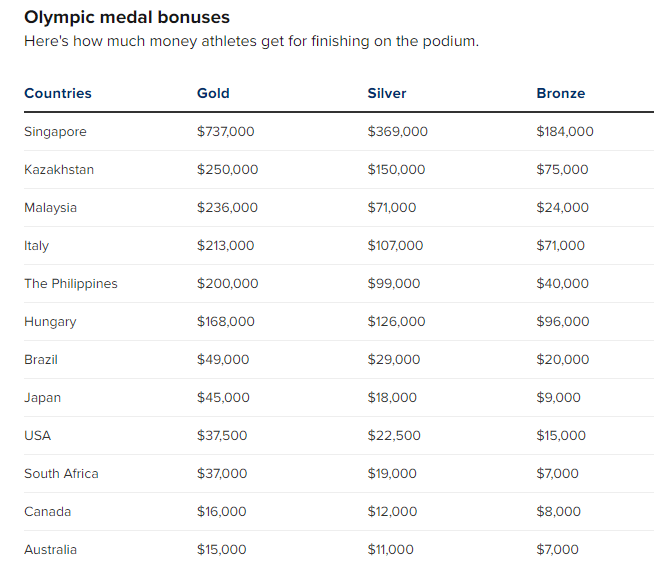Select the Singapore country cell

tap(55, 132)
